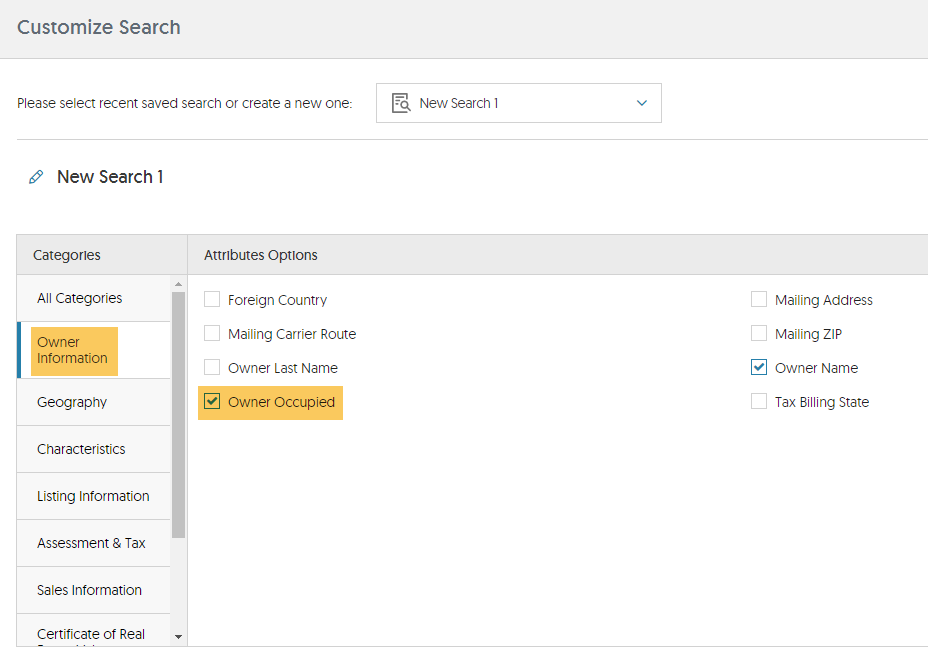The width and height of the screenshot is (928, 648).
Task: Check the Tax Billing State option
Action: (x=759, y=401)
